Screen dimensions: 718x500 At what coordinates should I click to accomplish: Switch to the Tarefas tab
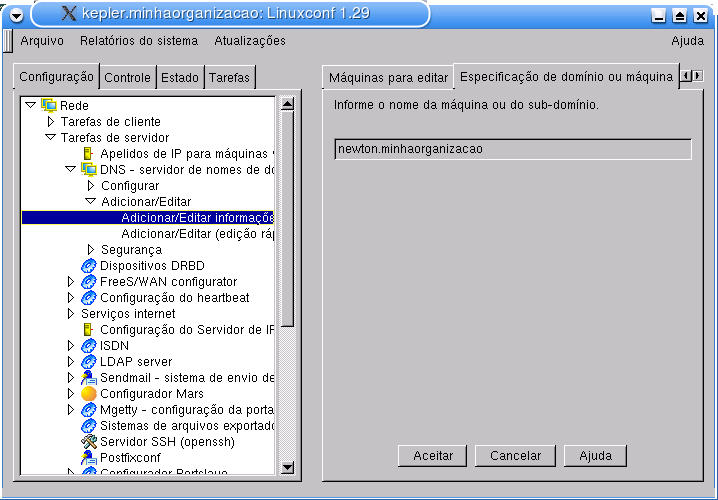coord(229,77)
